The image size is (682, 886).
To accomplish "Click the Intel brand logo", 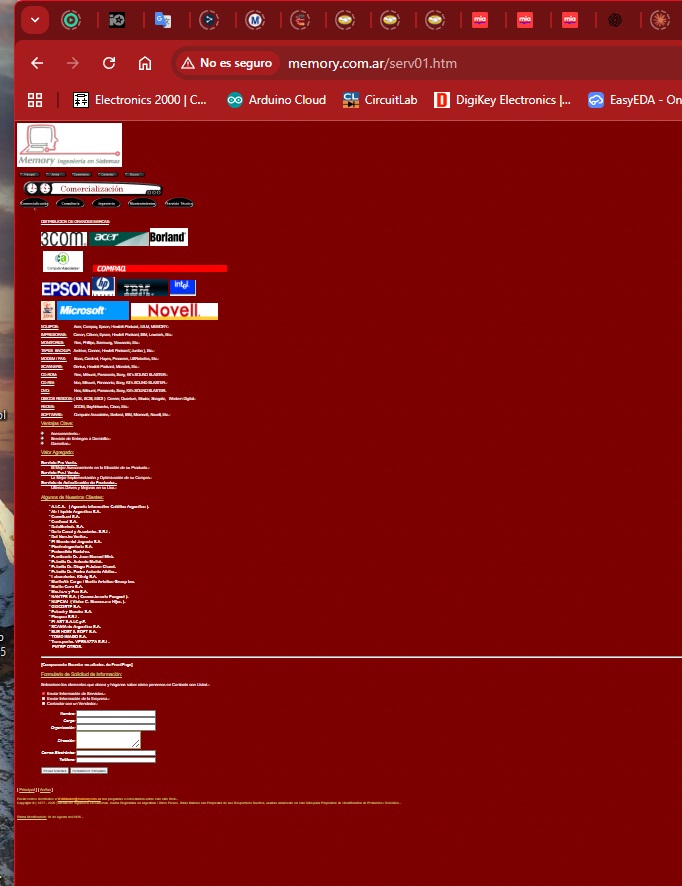I will [x=183, y=287].
